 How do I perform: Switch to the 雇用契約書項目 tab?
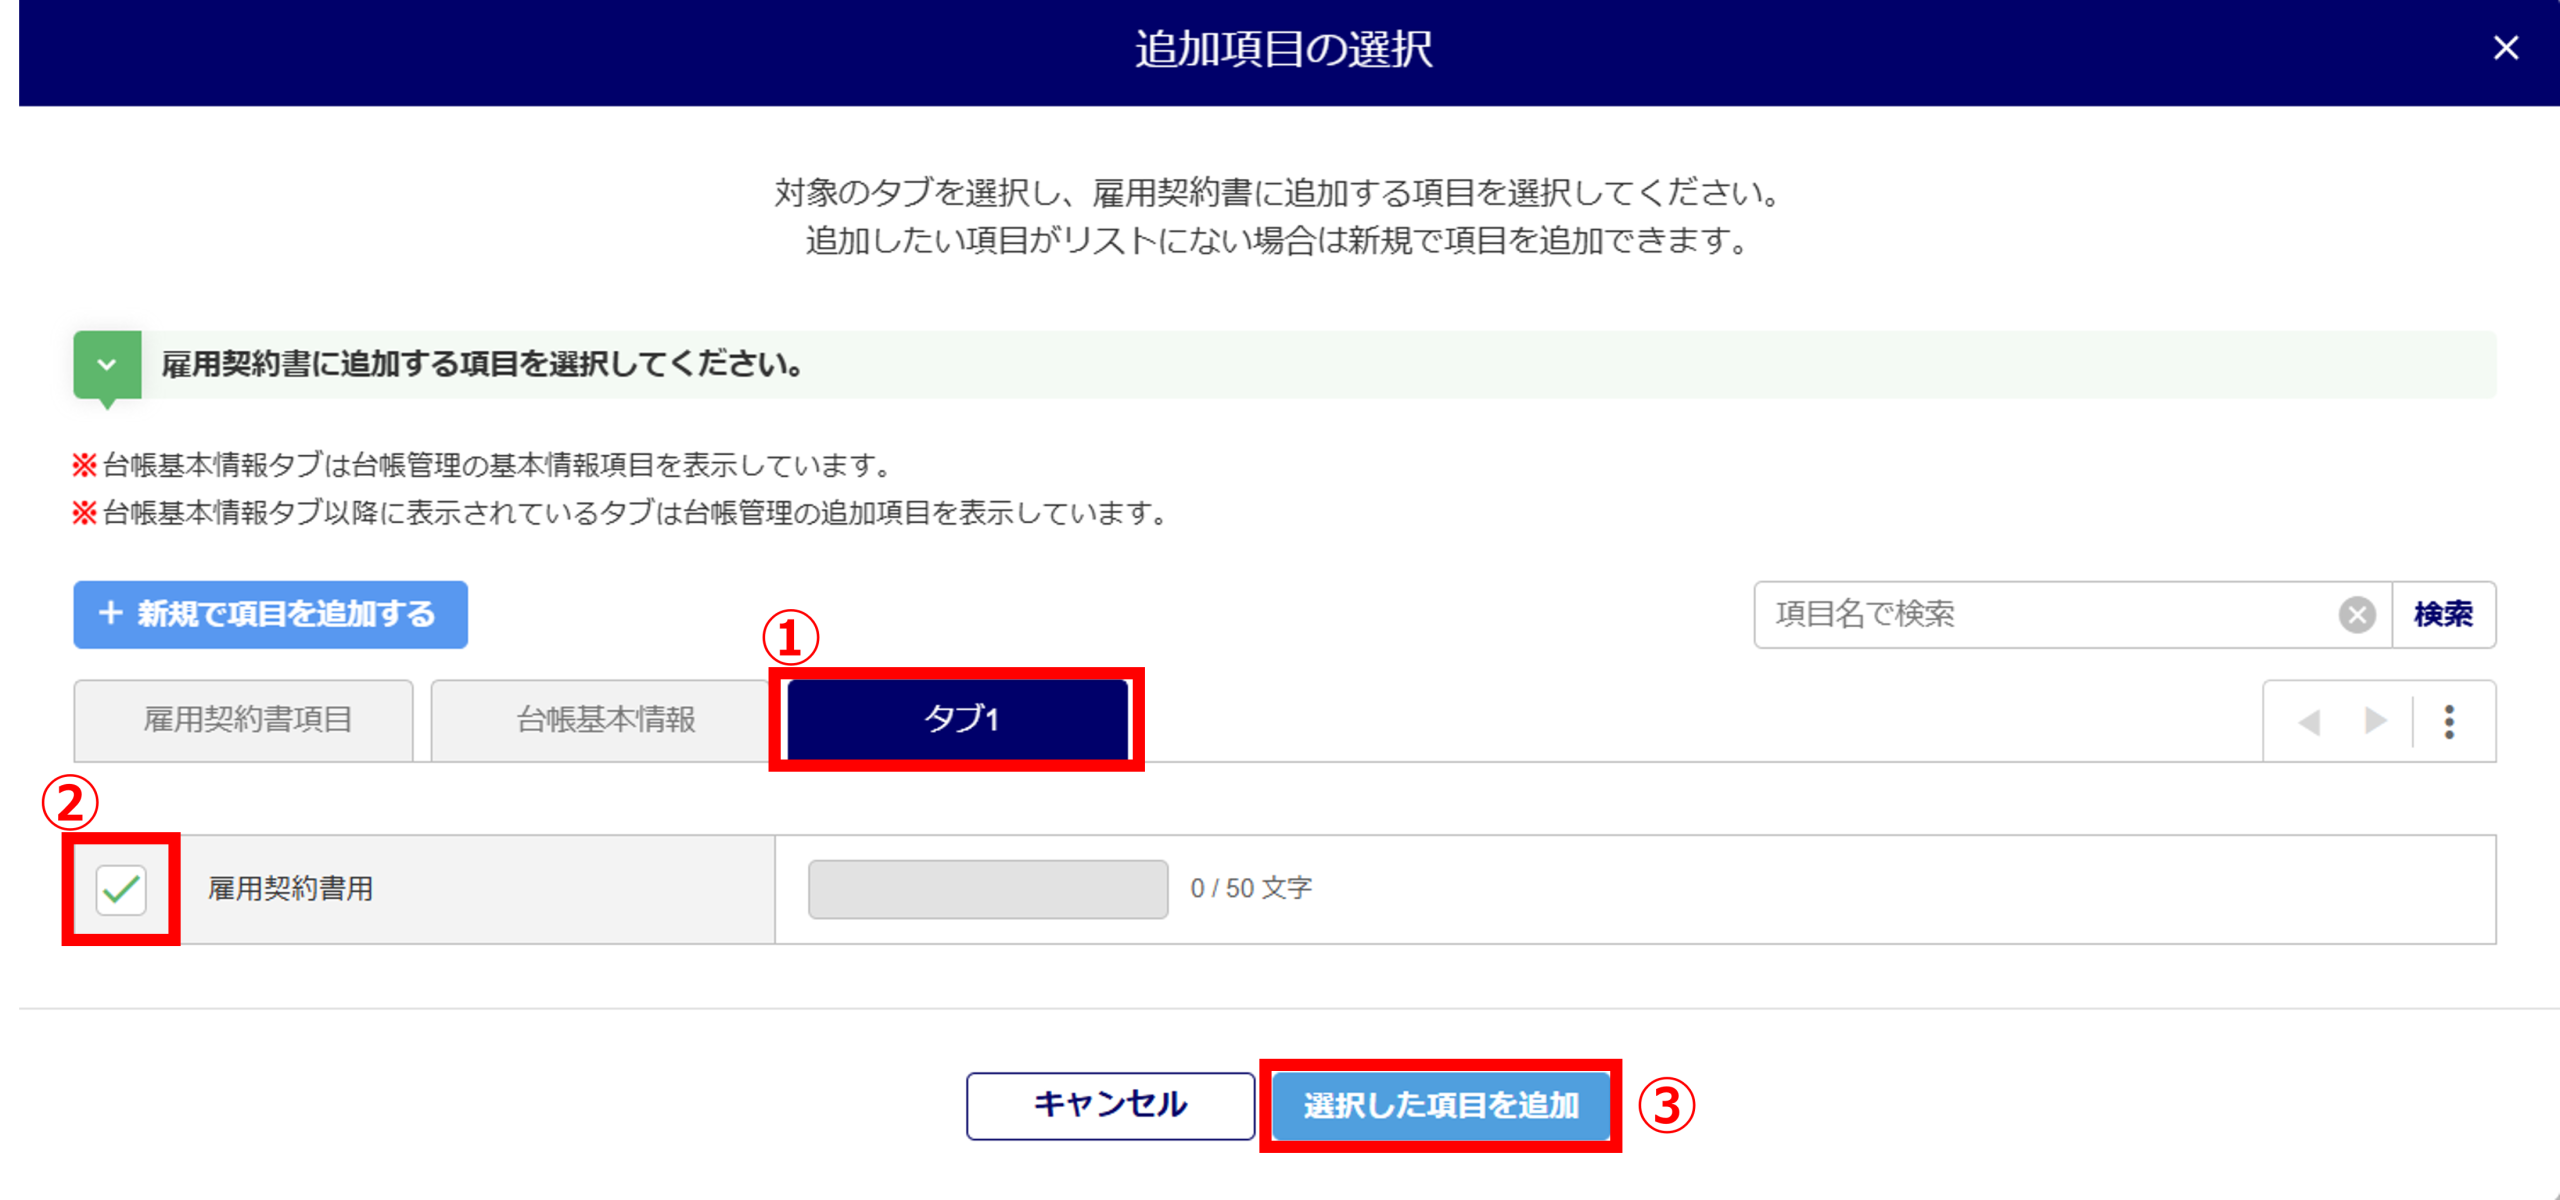244,720
